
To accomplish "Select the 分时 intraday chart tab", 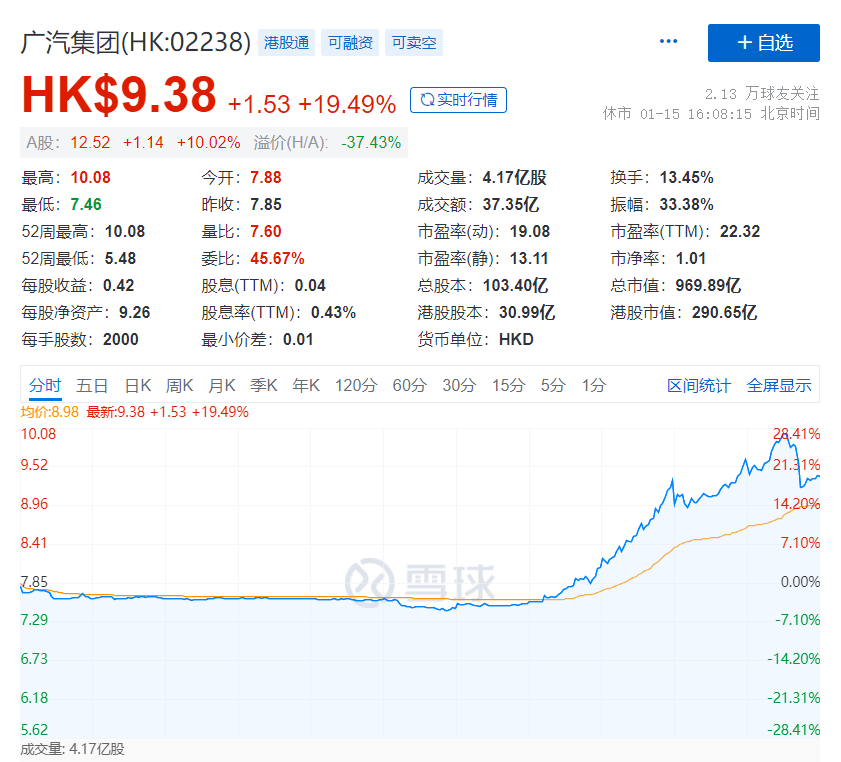I will [x=44, y=384].
